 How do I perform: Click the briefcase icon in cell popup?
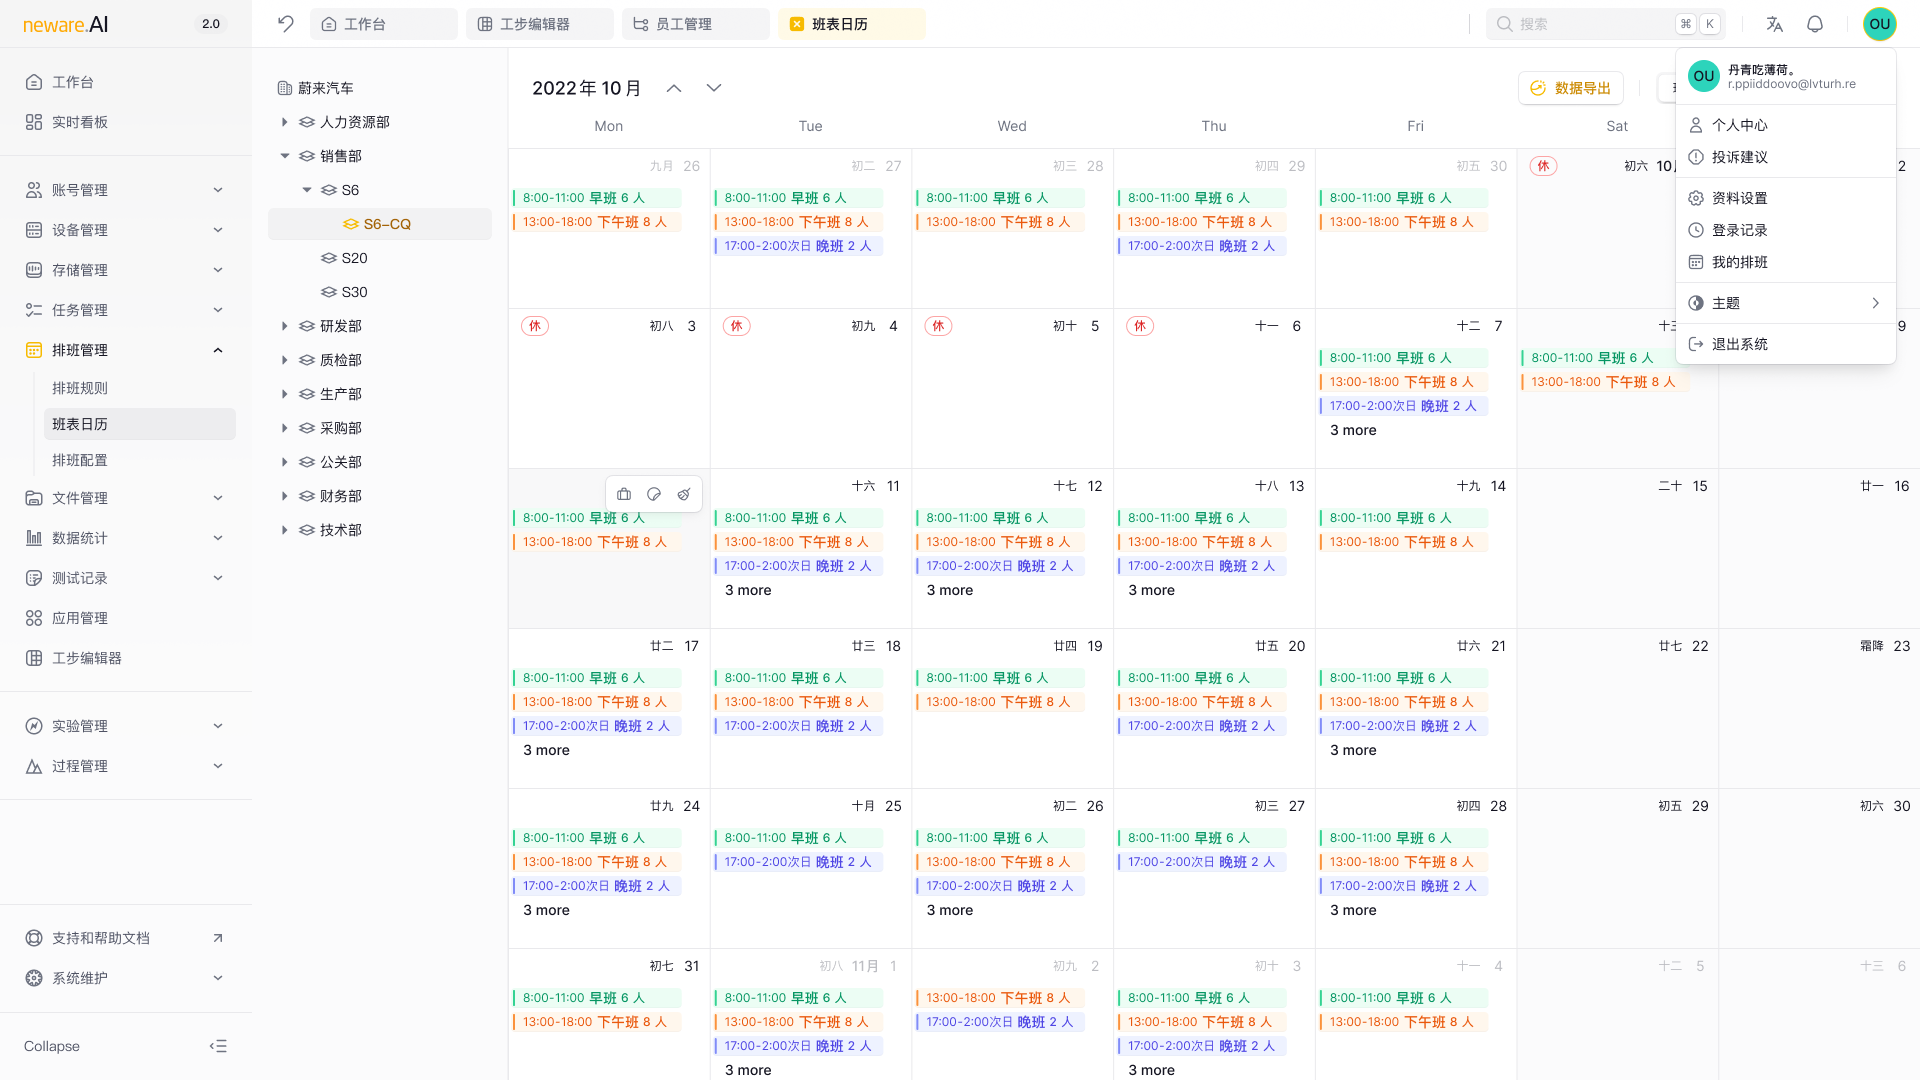(624, 494)
